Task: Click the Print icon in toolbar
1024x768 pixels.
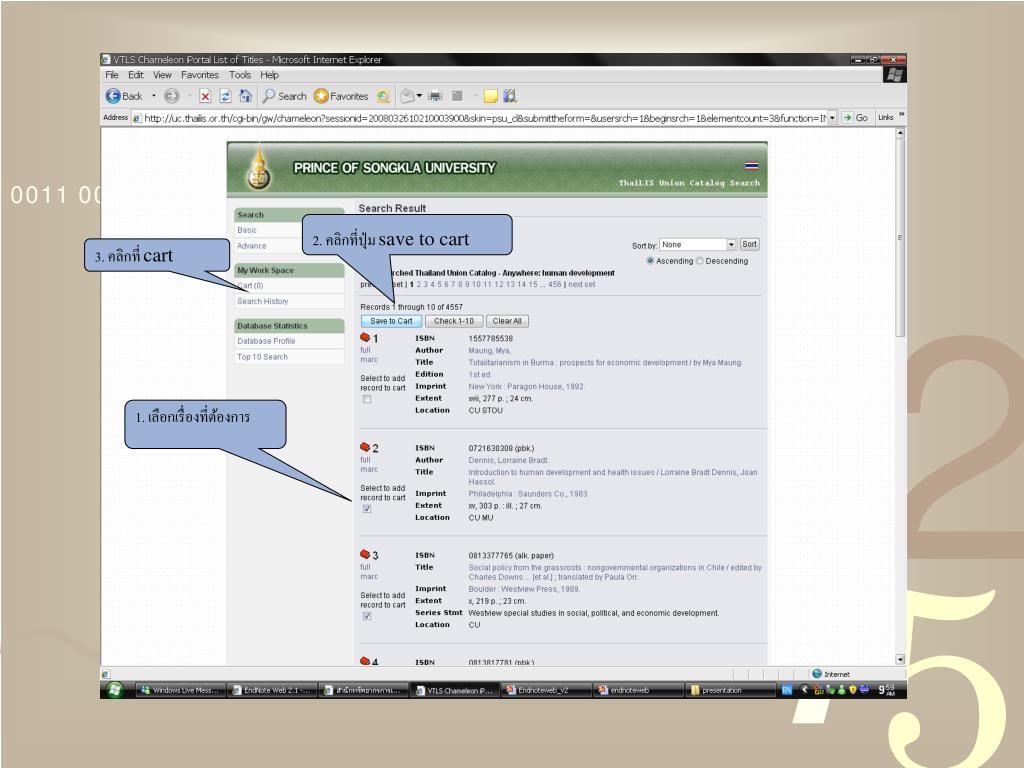Action: [435, 96]
